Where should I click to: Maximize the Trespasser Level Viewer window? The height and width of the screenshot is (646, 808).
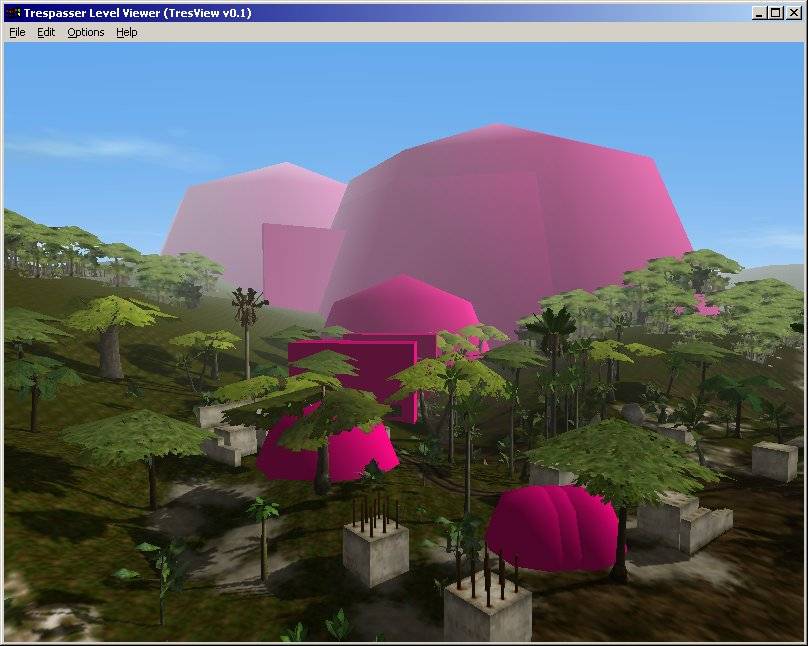pos(776,13)
